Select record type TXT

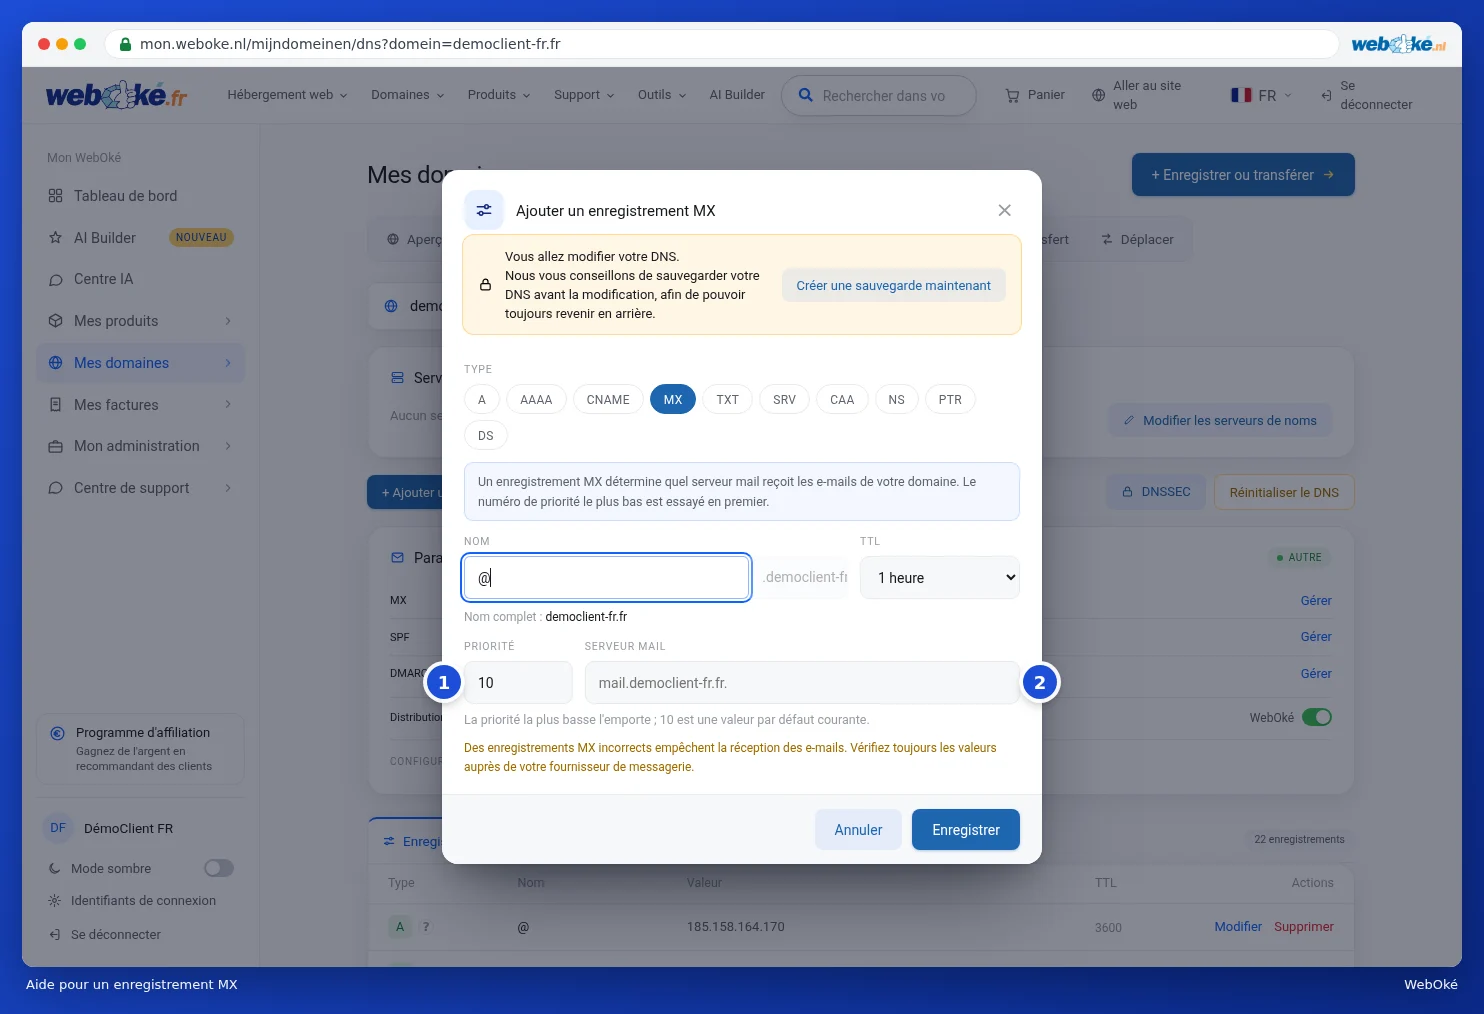point(727,400)
